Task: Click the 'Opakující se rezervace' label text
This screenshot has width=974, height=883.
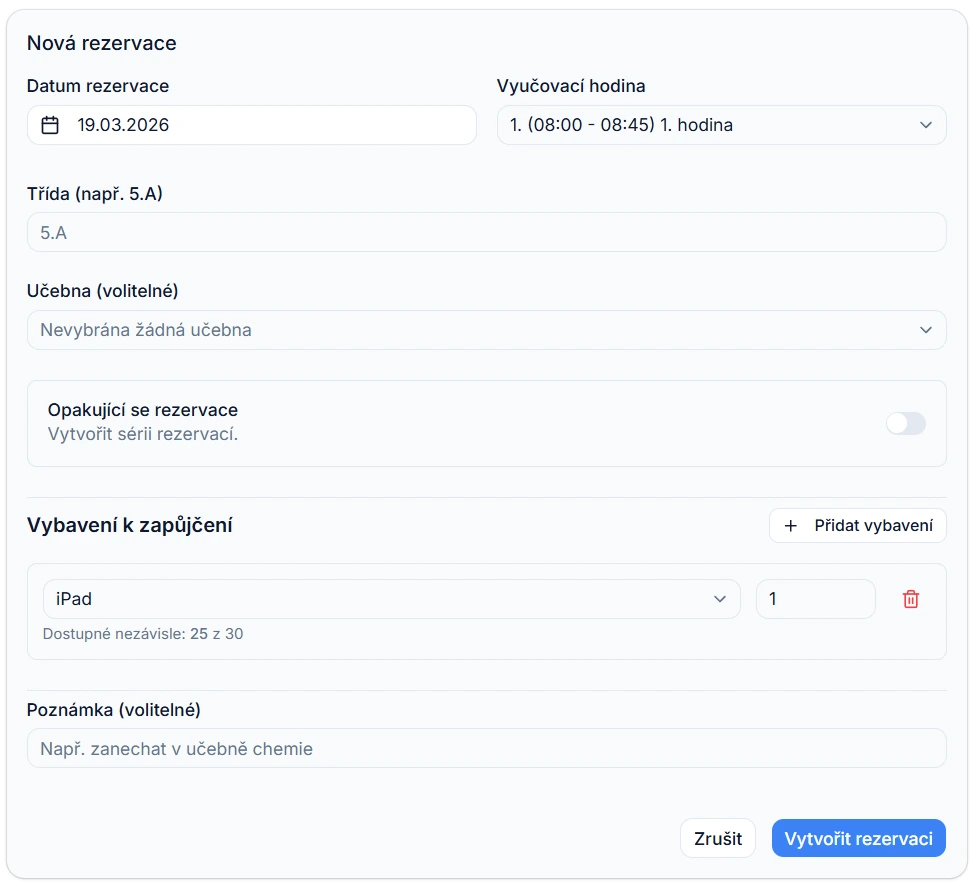Action: click(x=143, y=410)
